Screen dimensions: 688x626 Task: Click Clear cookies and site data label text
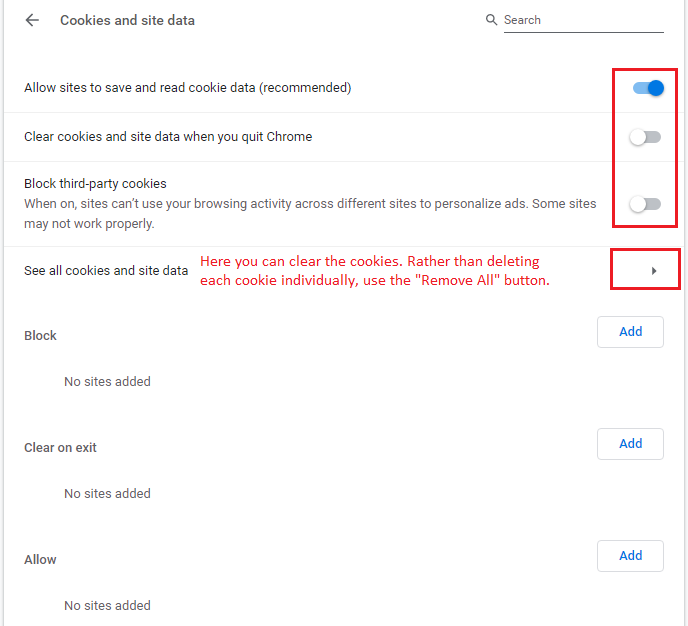[168, 137]
